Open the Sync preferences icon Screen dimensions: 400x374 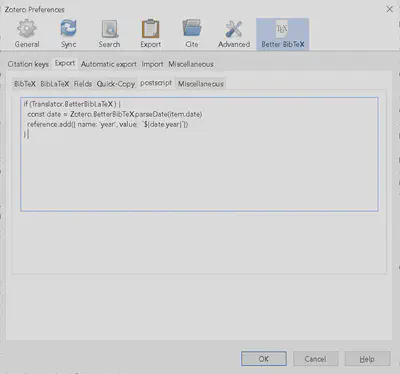point(68,29)
